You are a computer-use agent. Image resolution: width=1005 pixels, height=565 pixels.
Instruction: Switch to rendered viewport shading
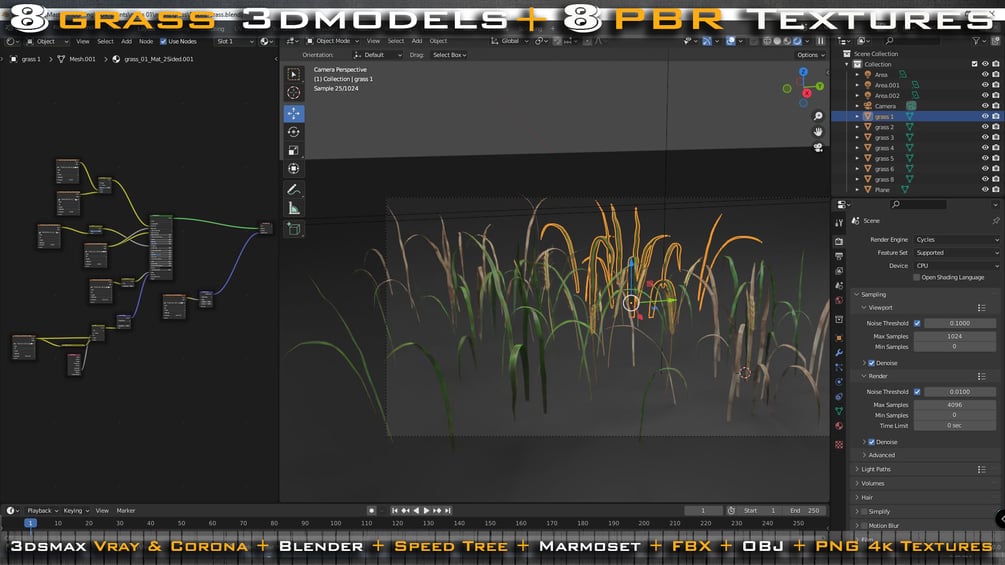[x=797, y=41]
